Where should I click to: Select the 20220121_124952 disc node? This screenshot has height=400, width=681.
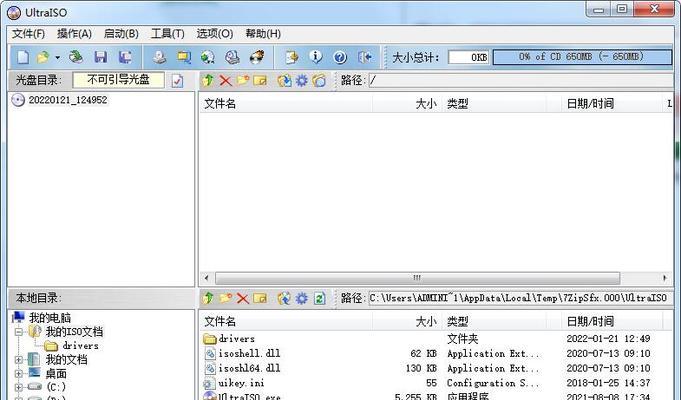68,100
